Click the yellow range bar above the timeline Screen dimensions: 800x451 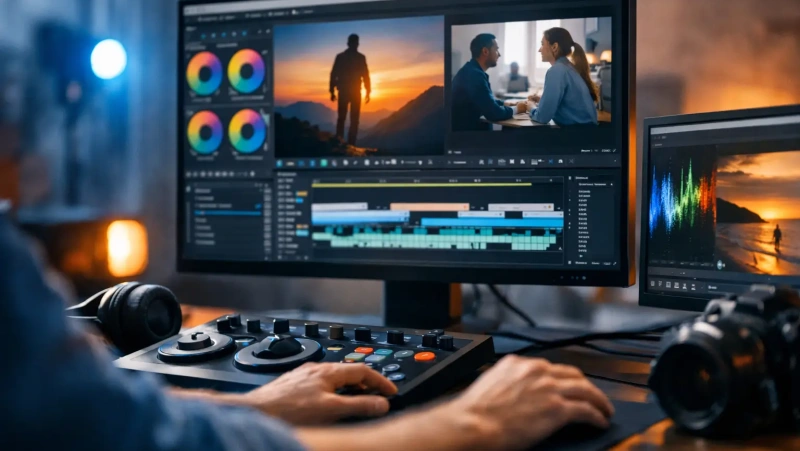[x=421, y=185]
